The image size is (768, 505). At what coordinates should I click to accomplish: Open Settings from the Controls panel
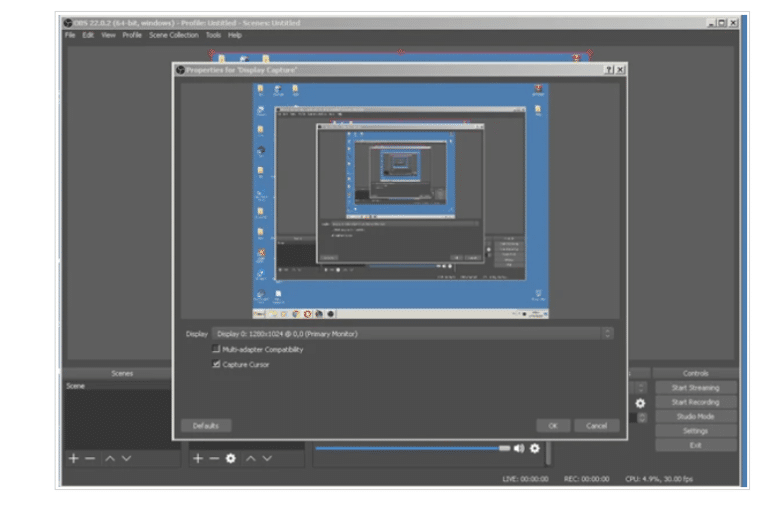point(696,431)
